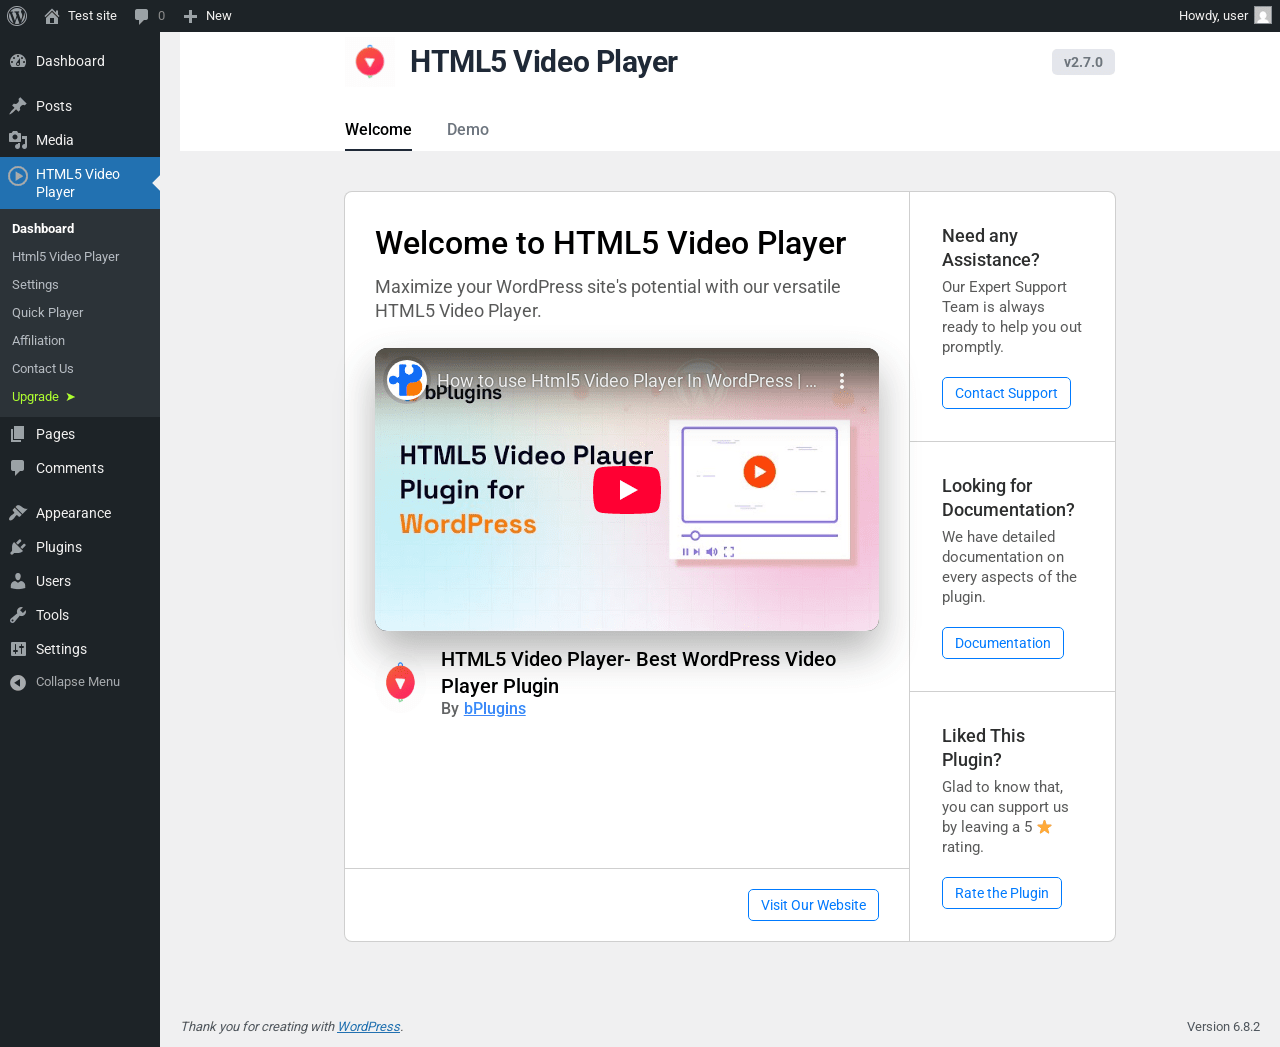Screen dimensions: 1280x1047
Task: Open the video's three-dot more menu
Action: click(842, 381)
